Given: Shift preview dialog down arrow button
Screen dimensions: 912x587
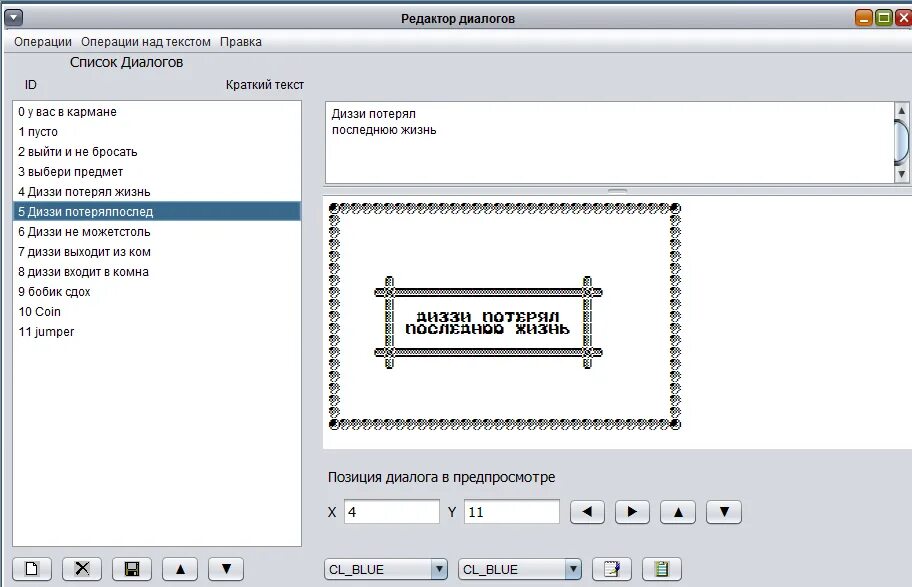Looking at the screenshot, I should (x=724, y=512).
